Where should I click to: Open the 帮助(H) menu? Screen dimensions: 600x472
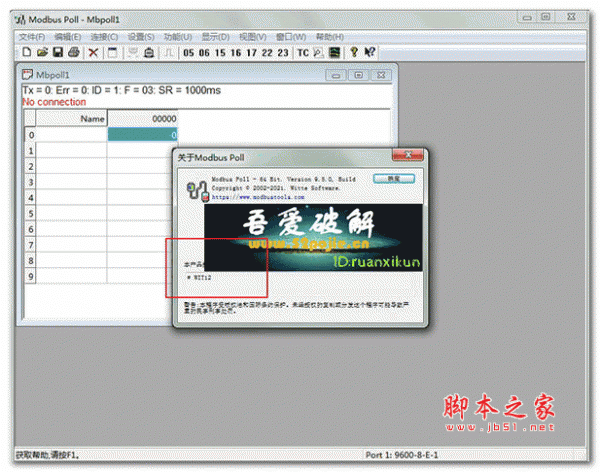pyautogui.click(x=329, y=37)
